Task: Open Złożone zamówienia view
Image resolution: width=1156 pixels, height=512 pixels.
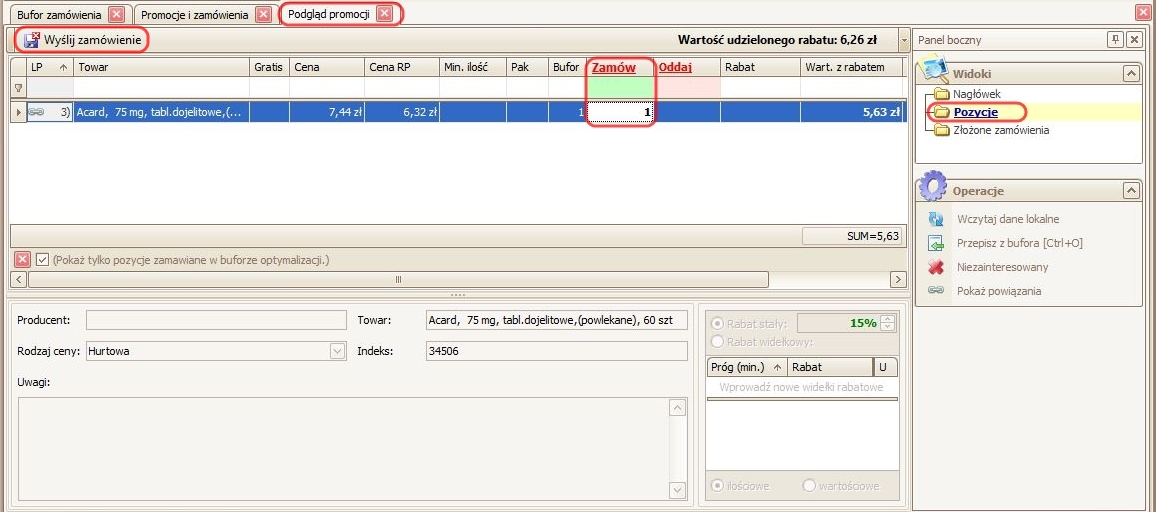Action: click(x=1000, y=130)
